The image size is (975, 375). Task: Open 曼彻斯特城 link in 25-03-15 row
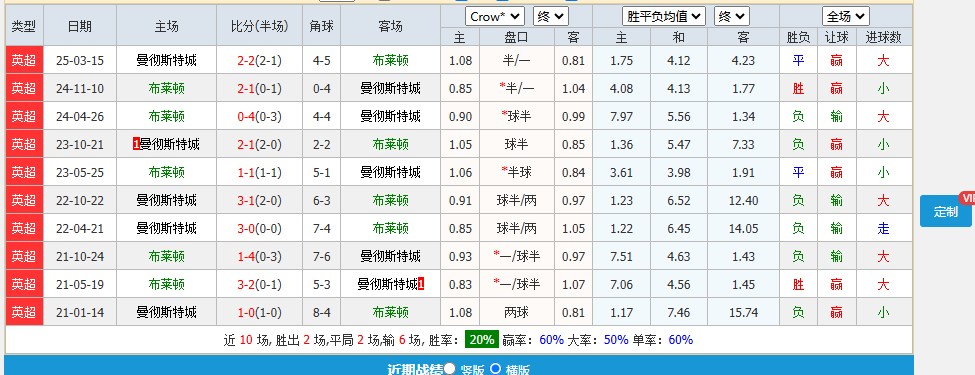[167, 60]
